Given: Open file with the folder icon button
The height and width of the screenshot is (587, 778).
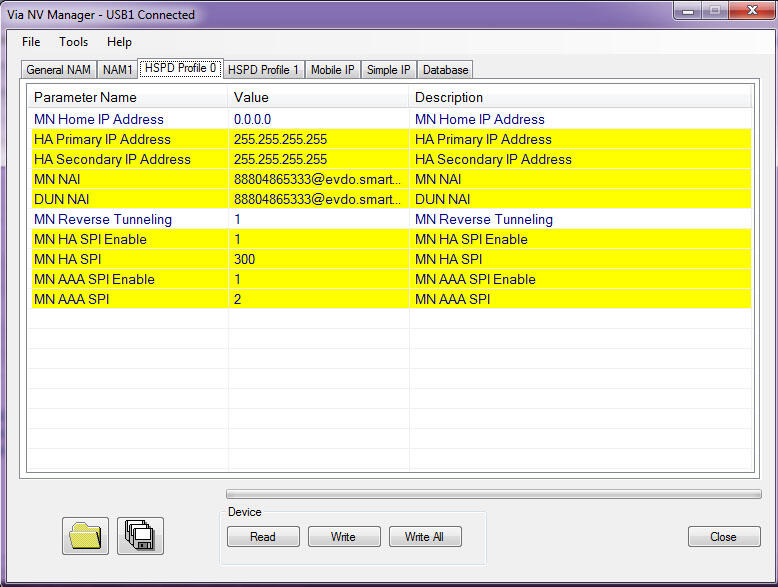Looking at the screenshot, I should pyautogui.click(x=85, y=536).
